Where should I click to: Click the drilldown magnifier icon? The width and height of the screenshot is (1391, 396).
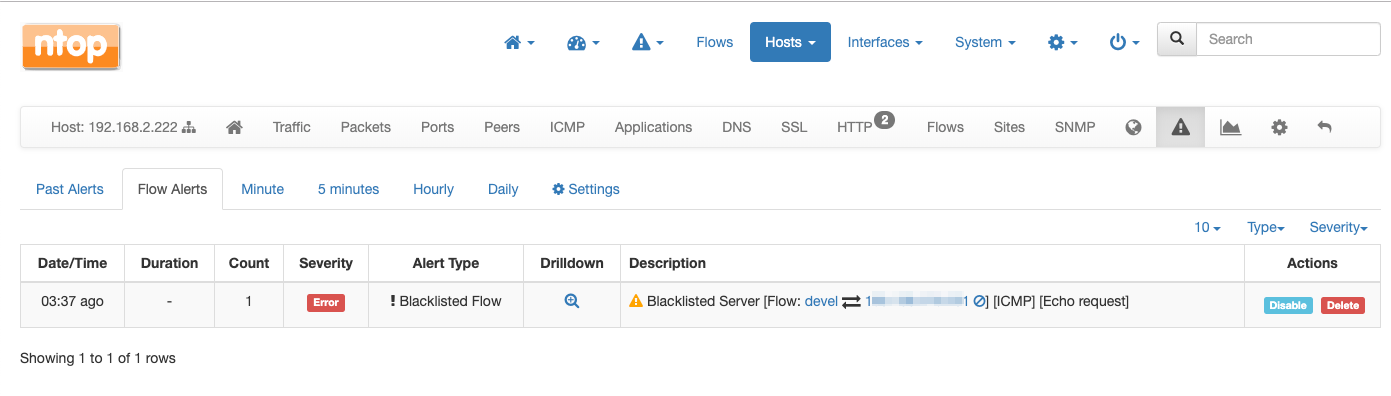572,301
